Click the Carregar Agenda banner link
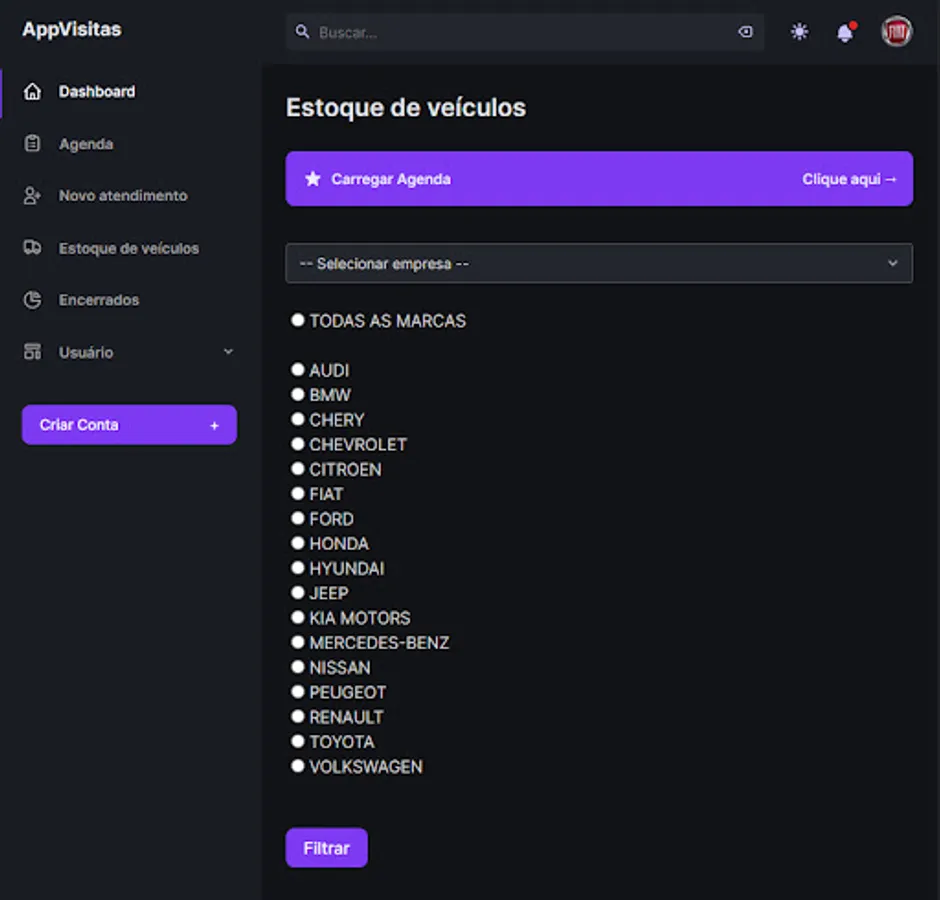 599,179
